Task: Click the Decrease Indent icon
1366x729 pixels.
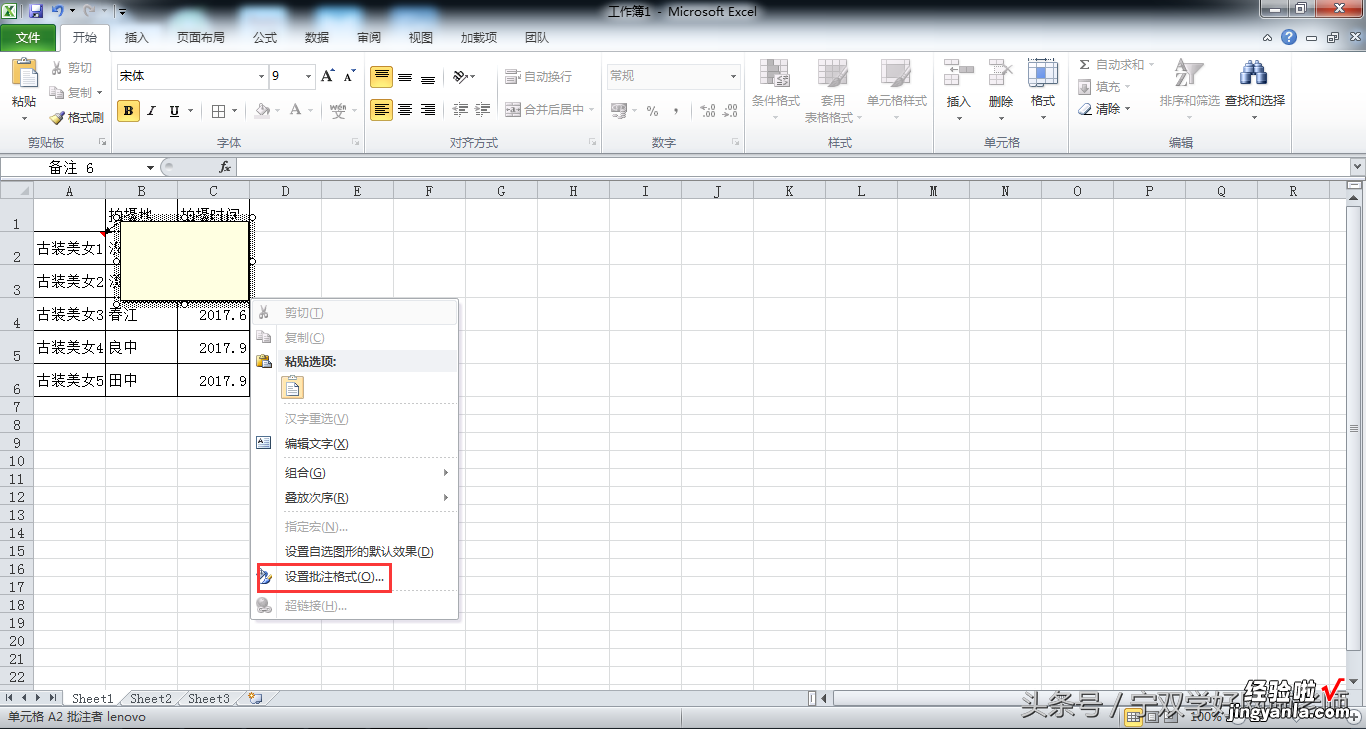Action: tap(460, 110)
